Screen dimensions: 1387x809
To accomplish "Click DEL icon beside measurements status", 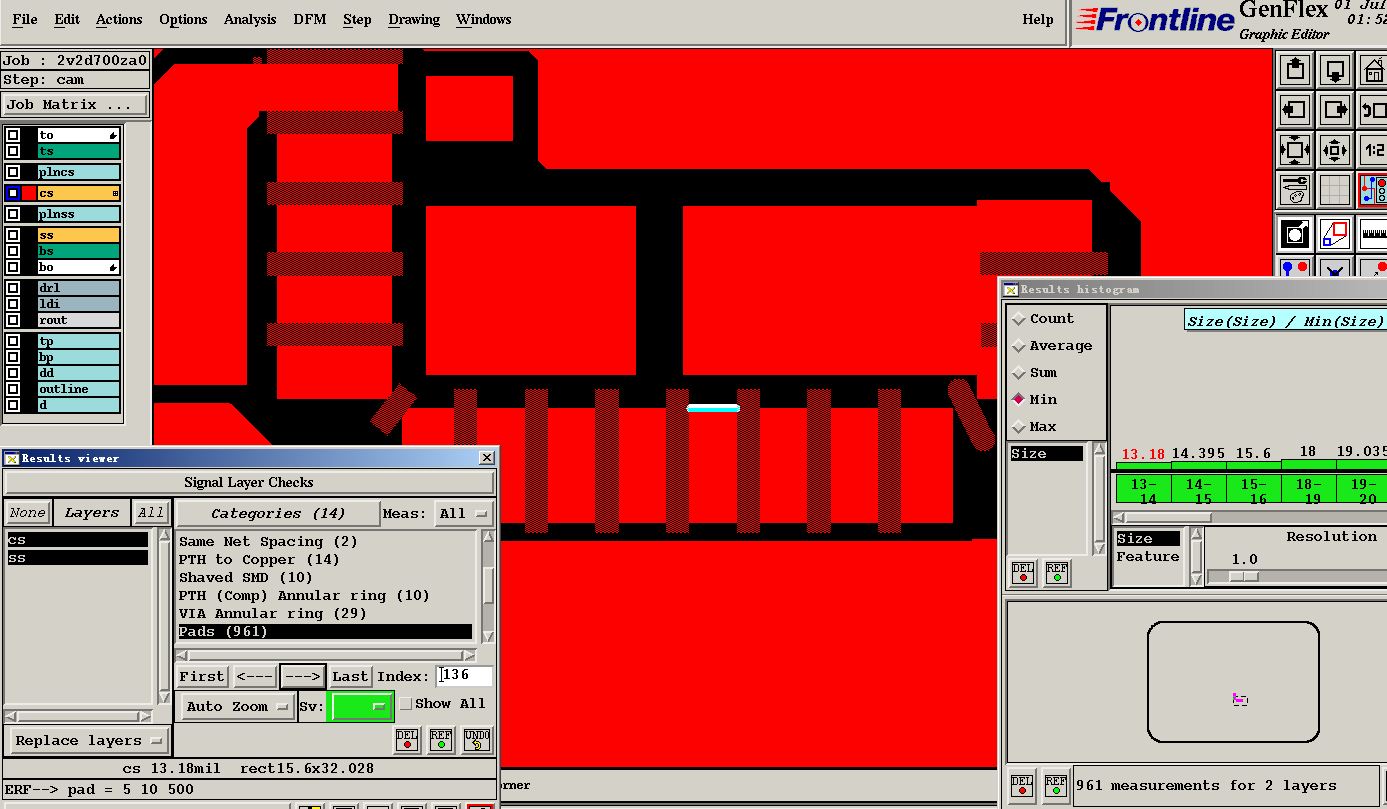I will [1021, 785].
